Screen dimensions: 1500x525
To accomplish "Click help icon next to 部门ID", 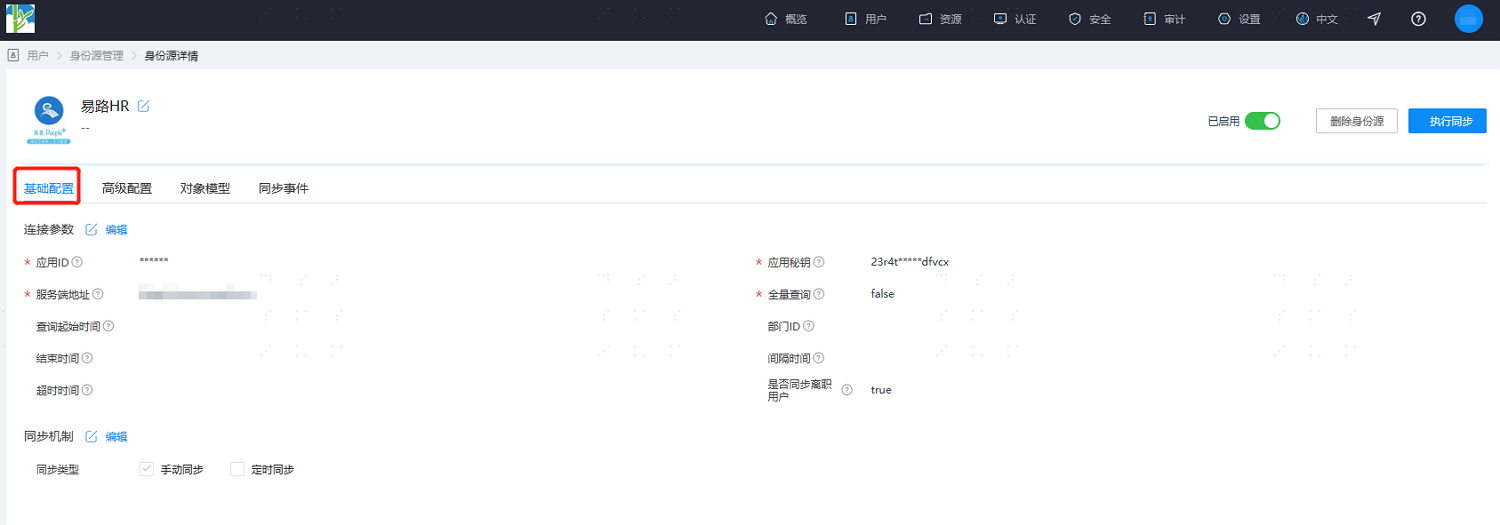I will tap(808, 326).
